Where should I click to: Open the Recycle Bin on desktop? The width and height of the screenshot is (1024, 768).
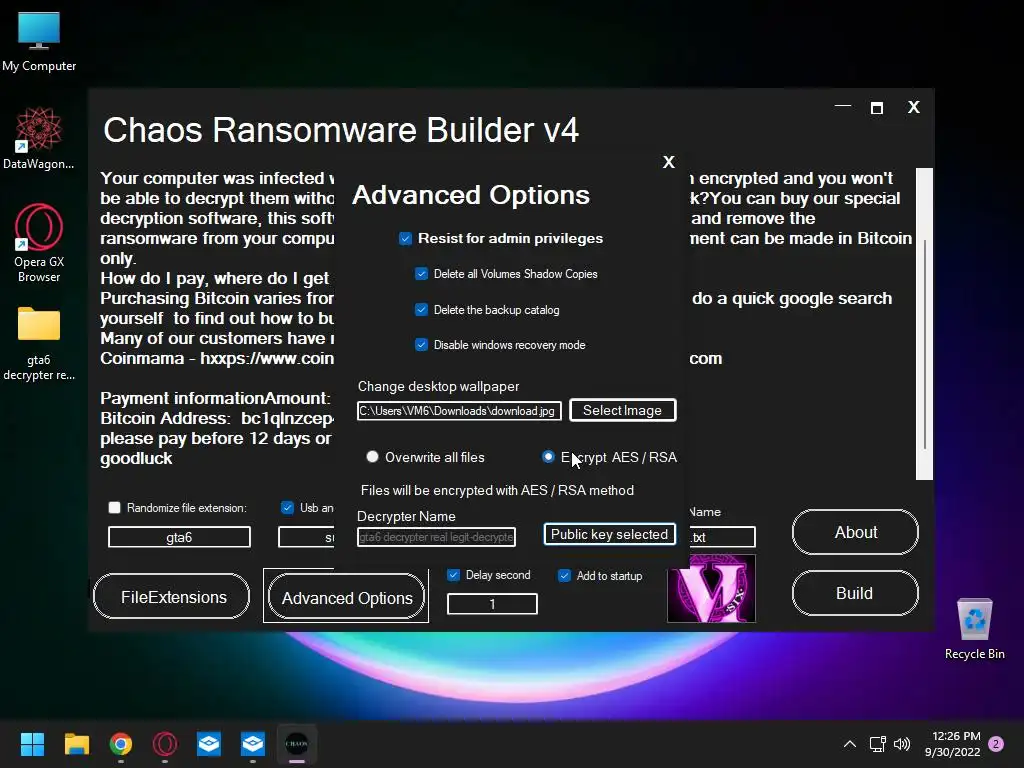[x=974, y=629]
